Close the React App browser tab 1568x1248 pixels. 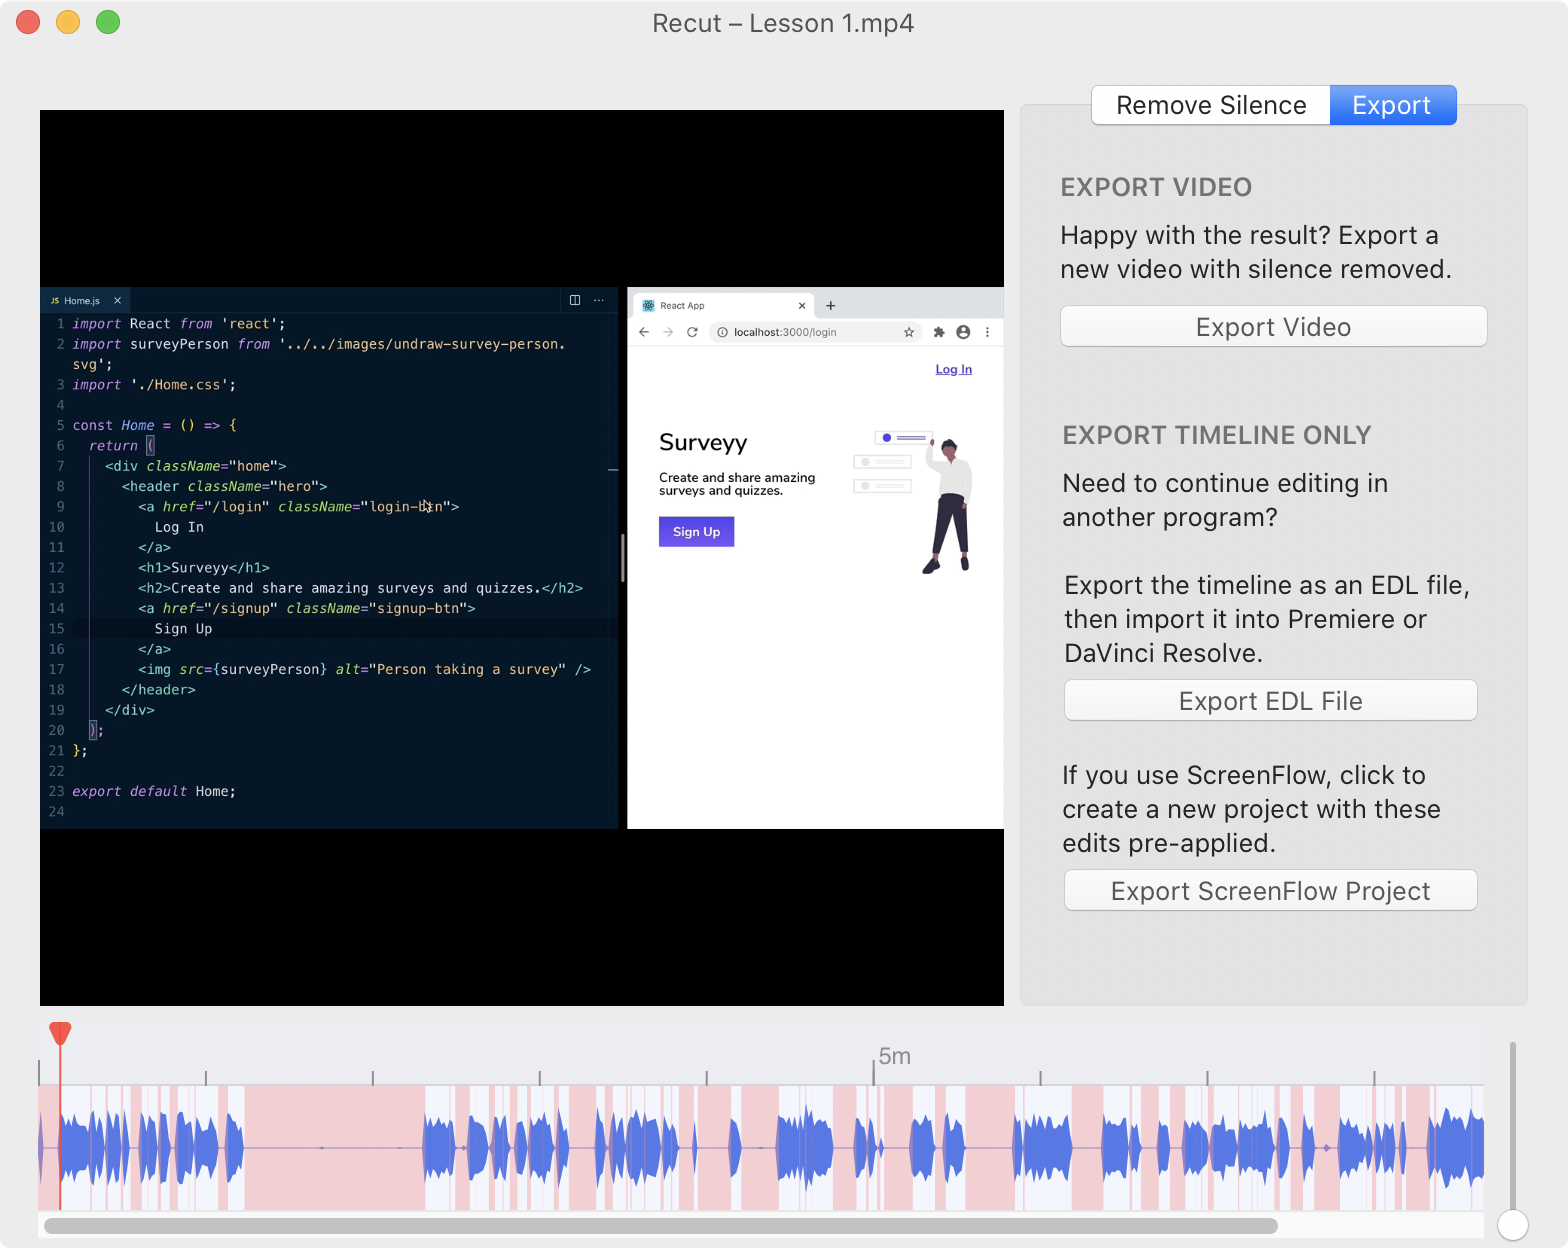(802, 306)
